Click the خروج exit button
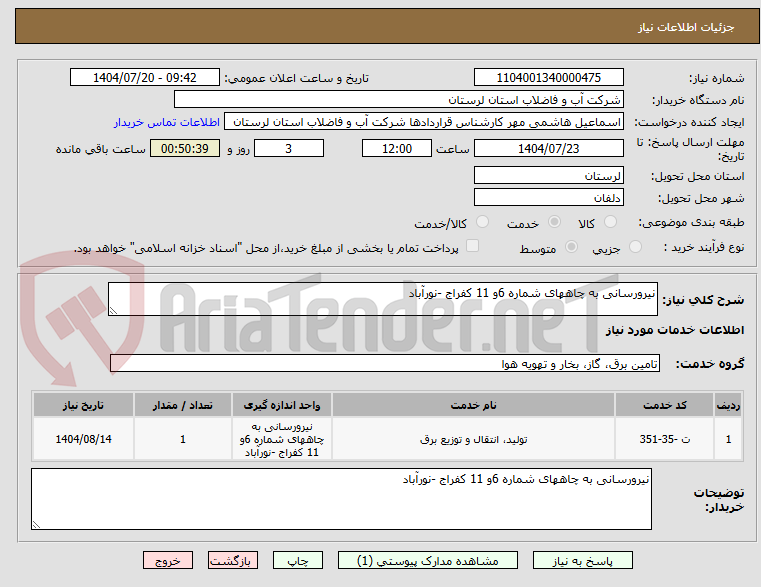The width and height of the screenshot is (761, 587). click(x=167, y=560)
